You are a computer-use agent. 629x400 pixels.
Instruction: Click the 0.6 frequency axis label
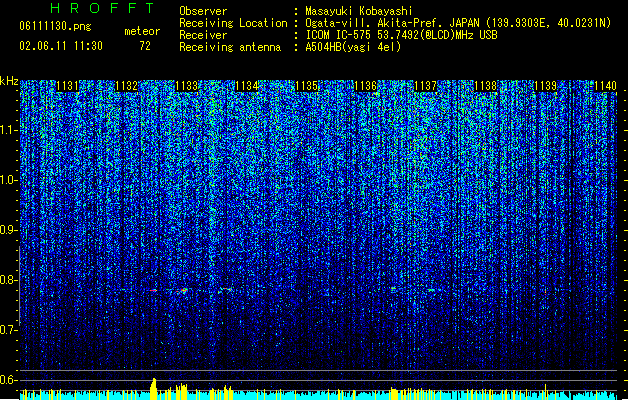pyautogui.click(x=8, y=380)
